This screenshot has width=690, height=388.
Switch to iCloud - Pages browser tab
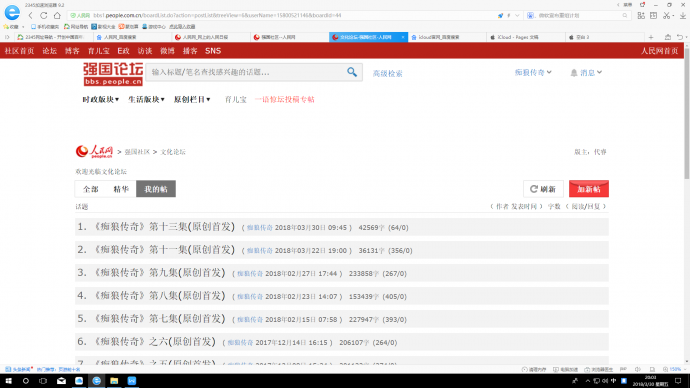pos(525,37)
